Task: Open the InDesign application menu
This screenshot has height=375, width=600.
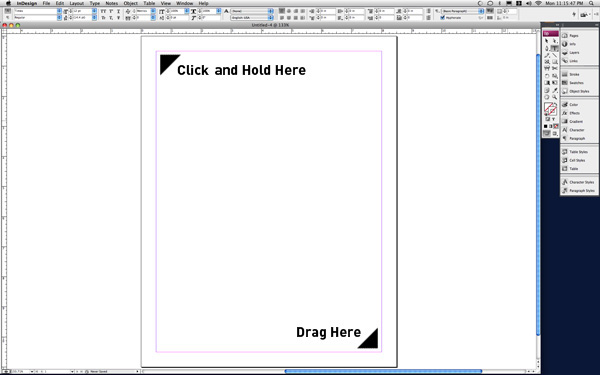Action: click(x=27, y=3)
